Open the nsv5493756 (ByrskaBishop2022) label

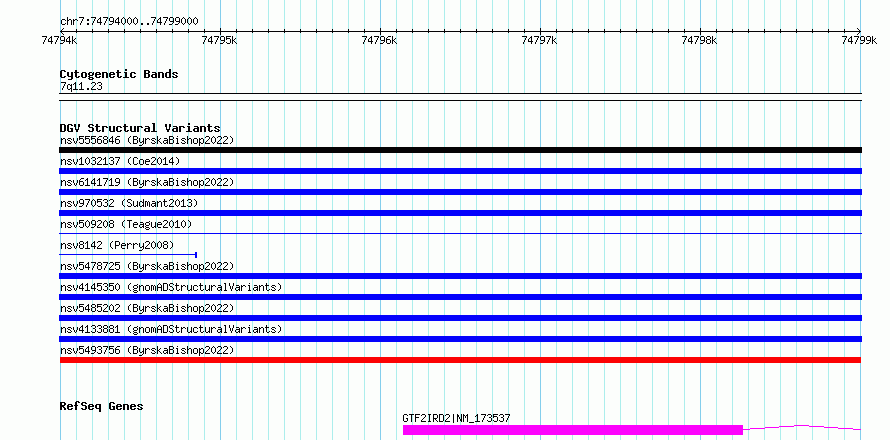[147, 350]
